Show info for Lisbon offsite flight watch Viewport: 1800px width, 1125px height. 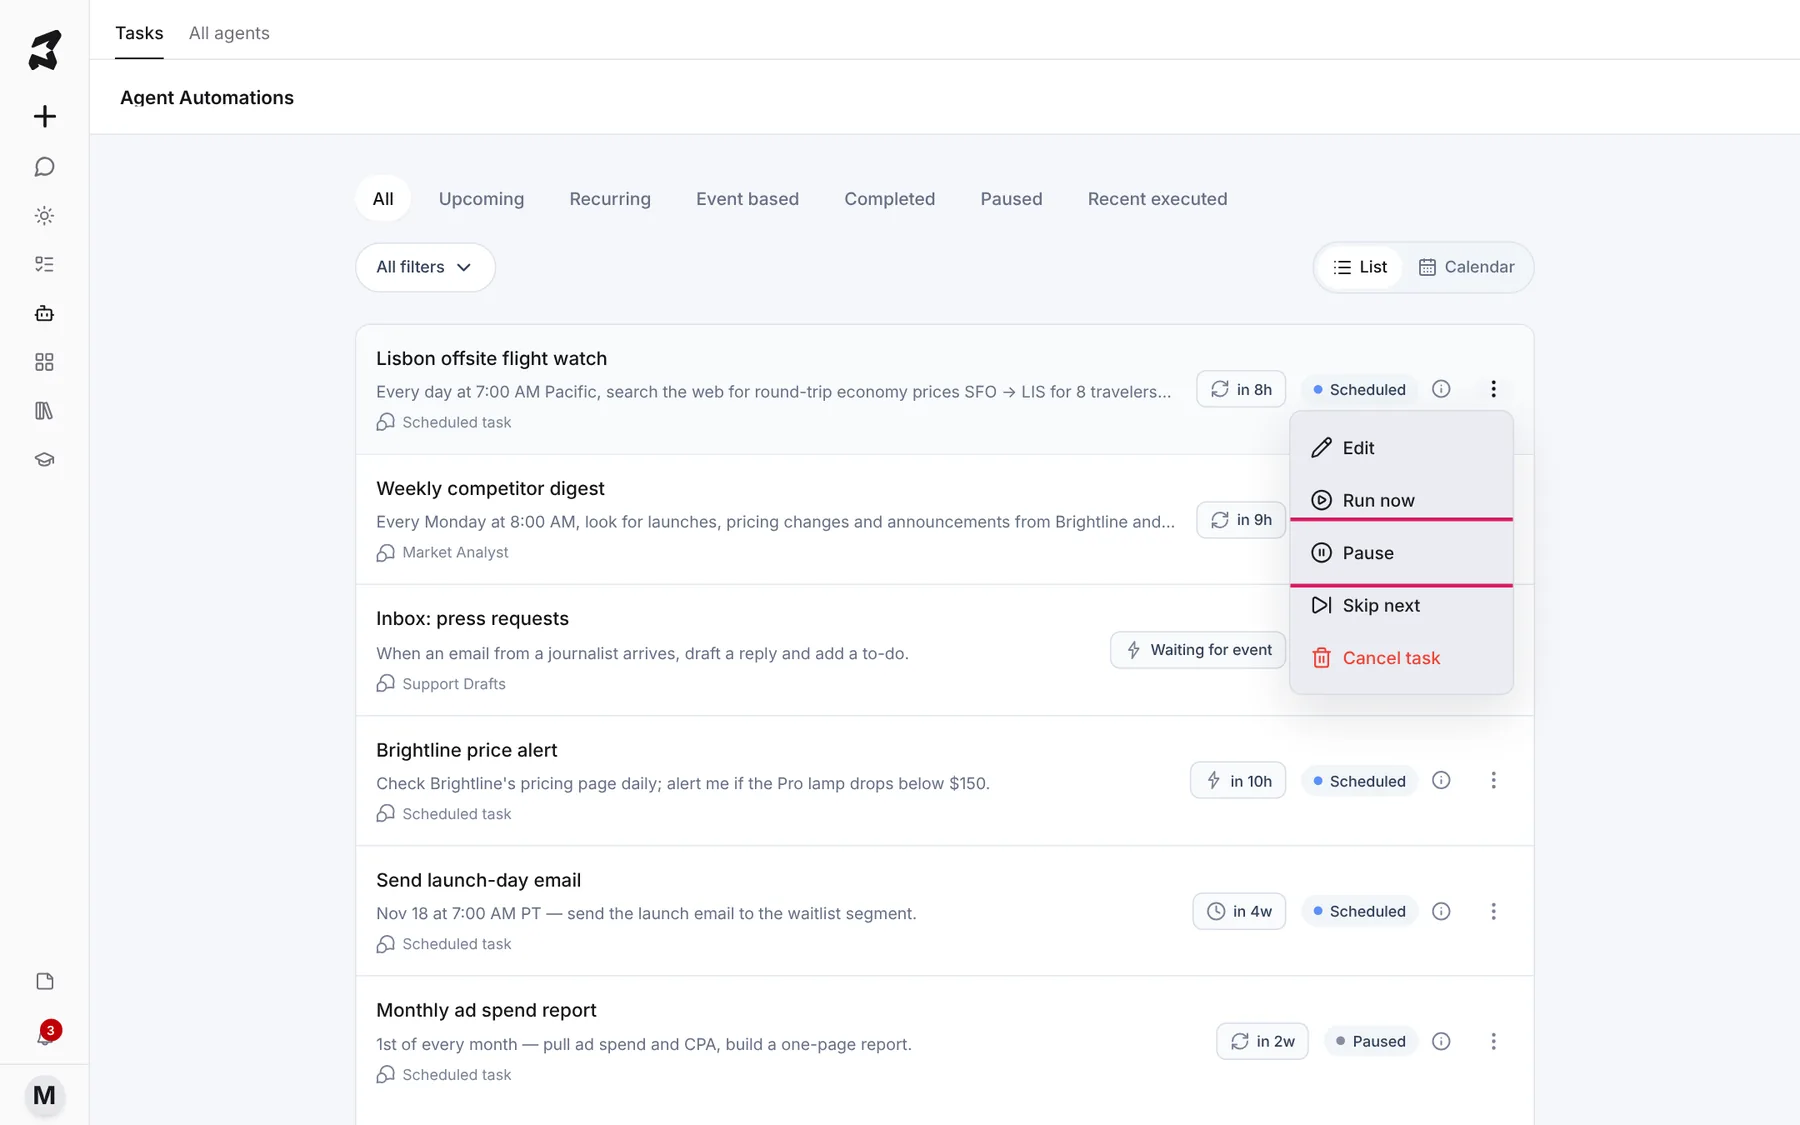1441,389
